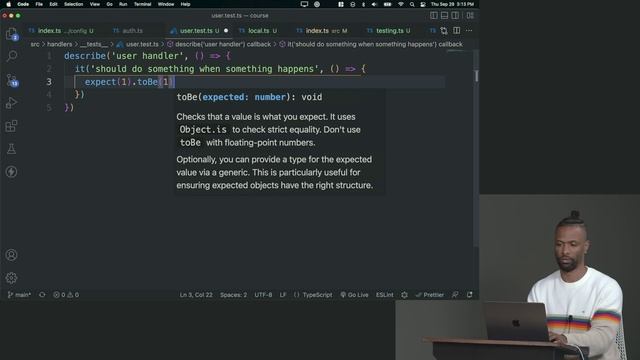Toggle primary sidebar layout icon
Image resolution: width=640 pixels, height=360 pixels.
(433, 16)
